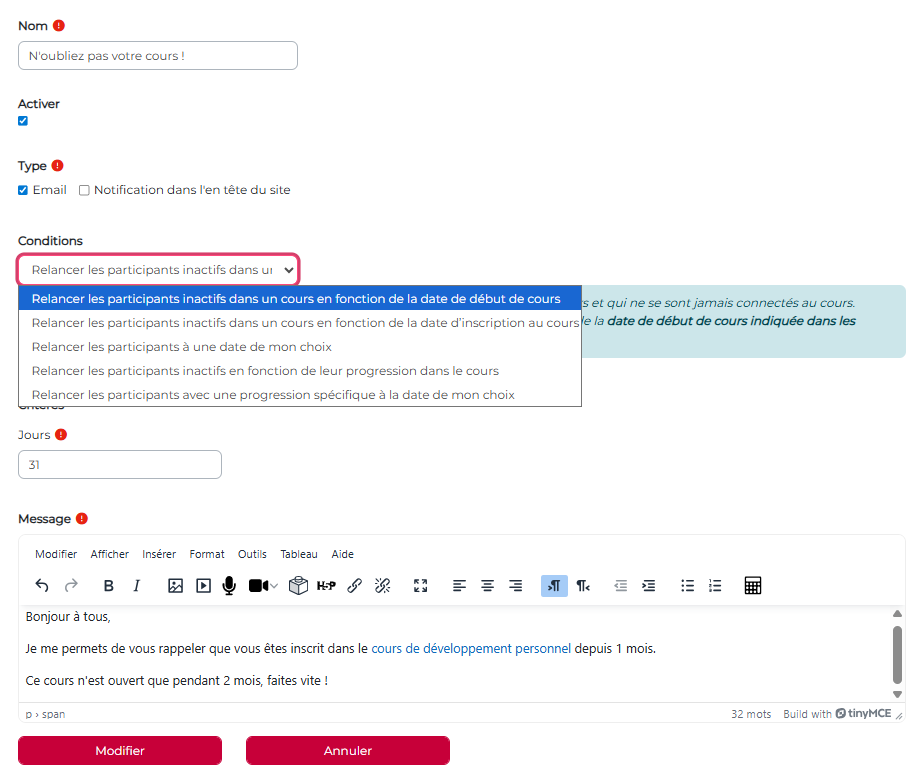Click the Jours input field
The height and width of the screenshot is (774, 916).
(x=120, y=465)
